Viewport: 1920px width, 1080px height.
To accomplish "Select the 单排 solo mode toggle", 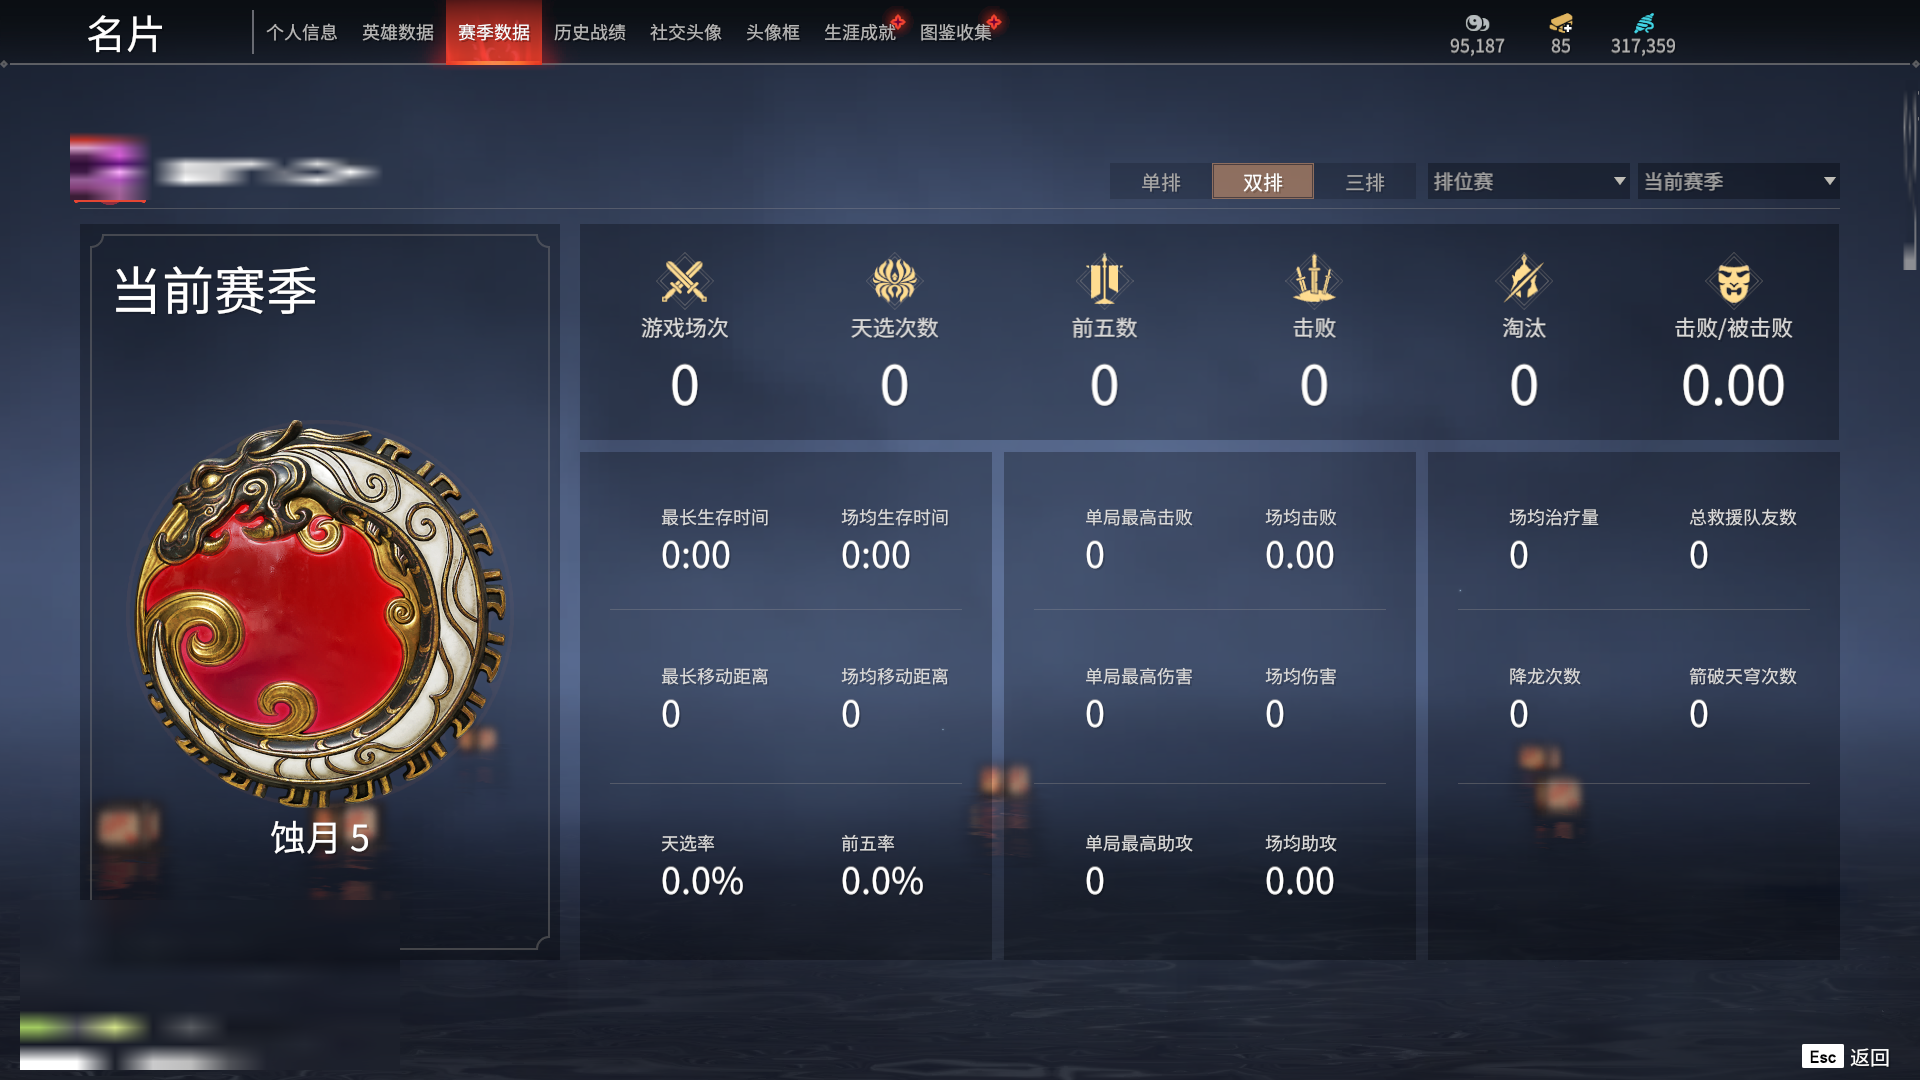I will pyautogui.click(x=1160, y=182).
